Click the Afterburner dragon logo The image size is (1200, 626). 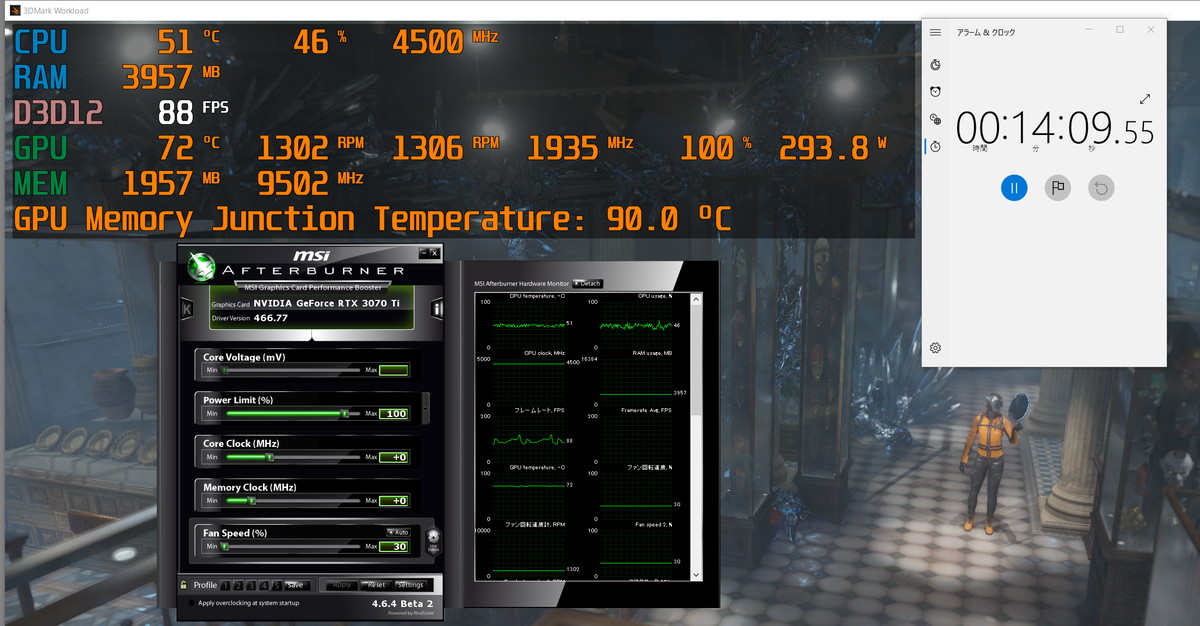pos(201,266)
